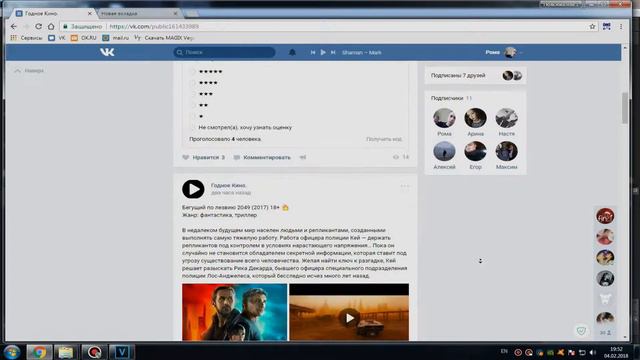Skip to previous track in header player
The height and width of the screenshot is (360, 640).
pyautogui.click(x=313, y=52)
